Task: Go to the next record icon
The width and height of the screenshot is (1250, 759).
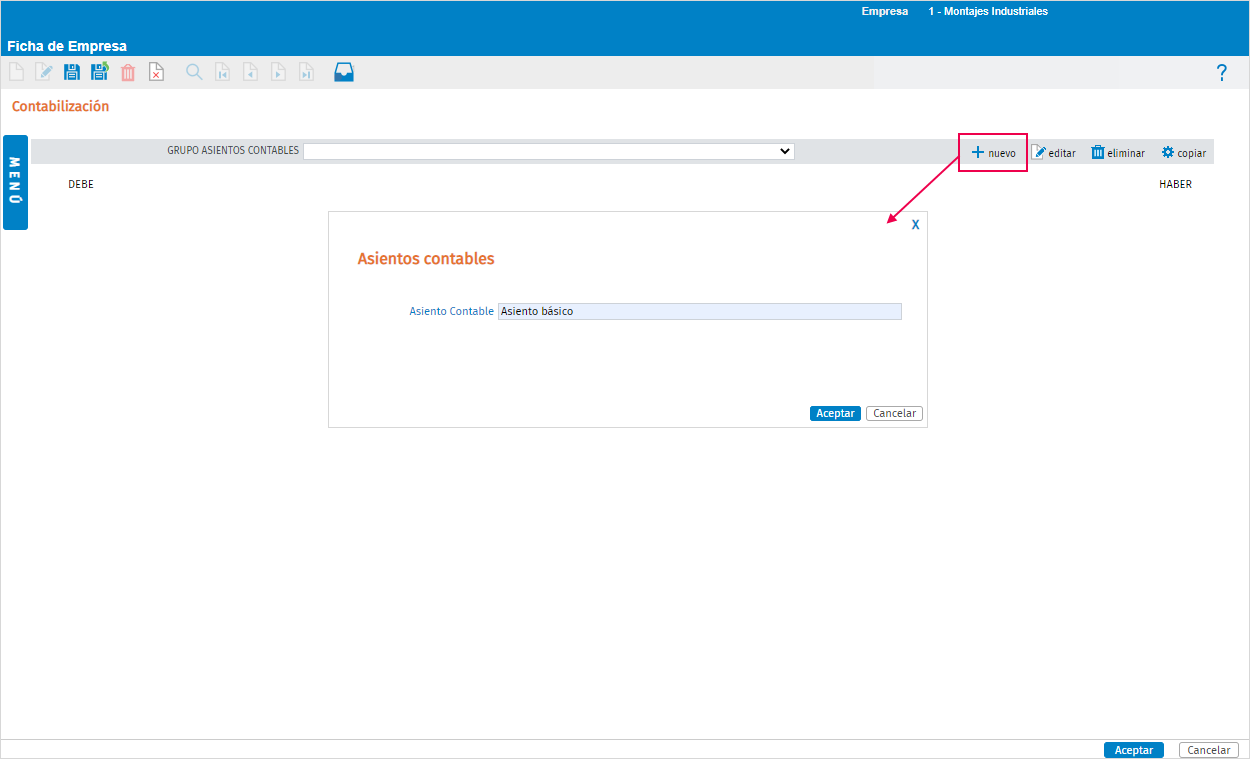Action: [279, 72]
